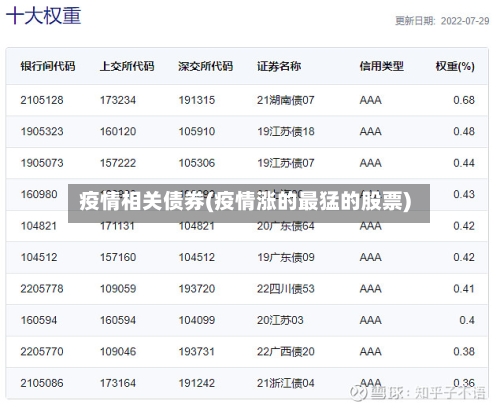The image size is (500, 408).
Task: Click weight value 0.44
Action: (464, 163)
